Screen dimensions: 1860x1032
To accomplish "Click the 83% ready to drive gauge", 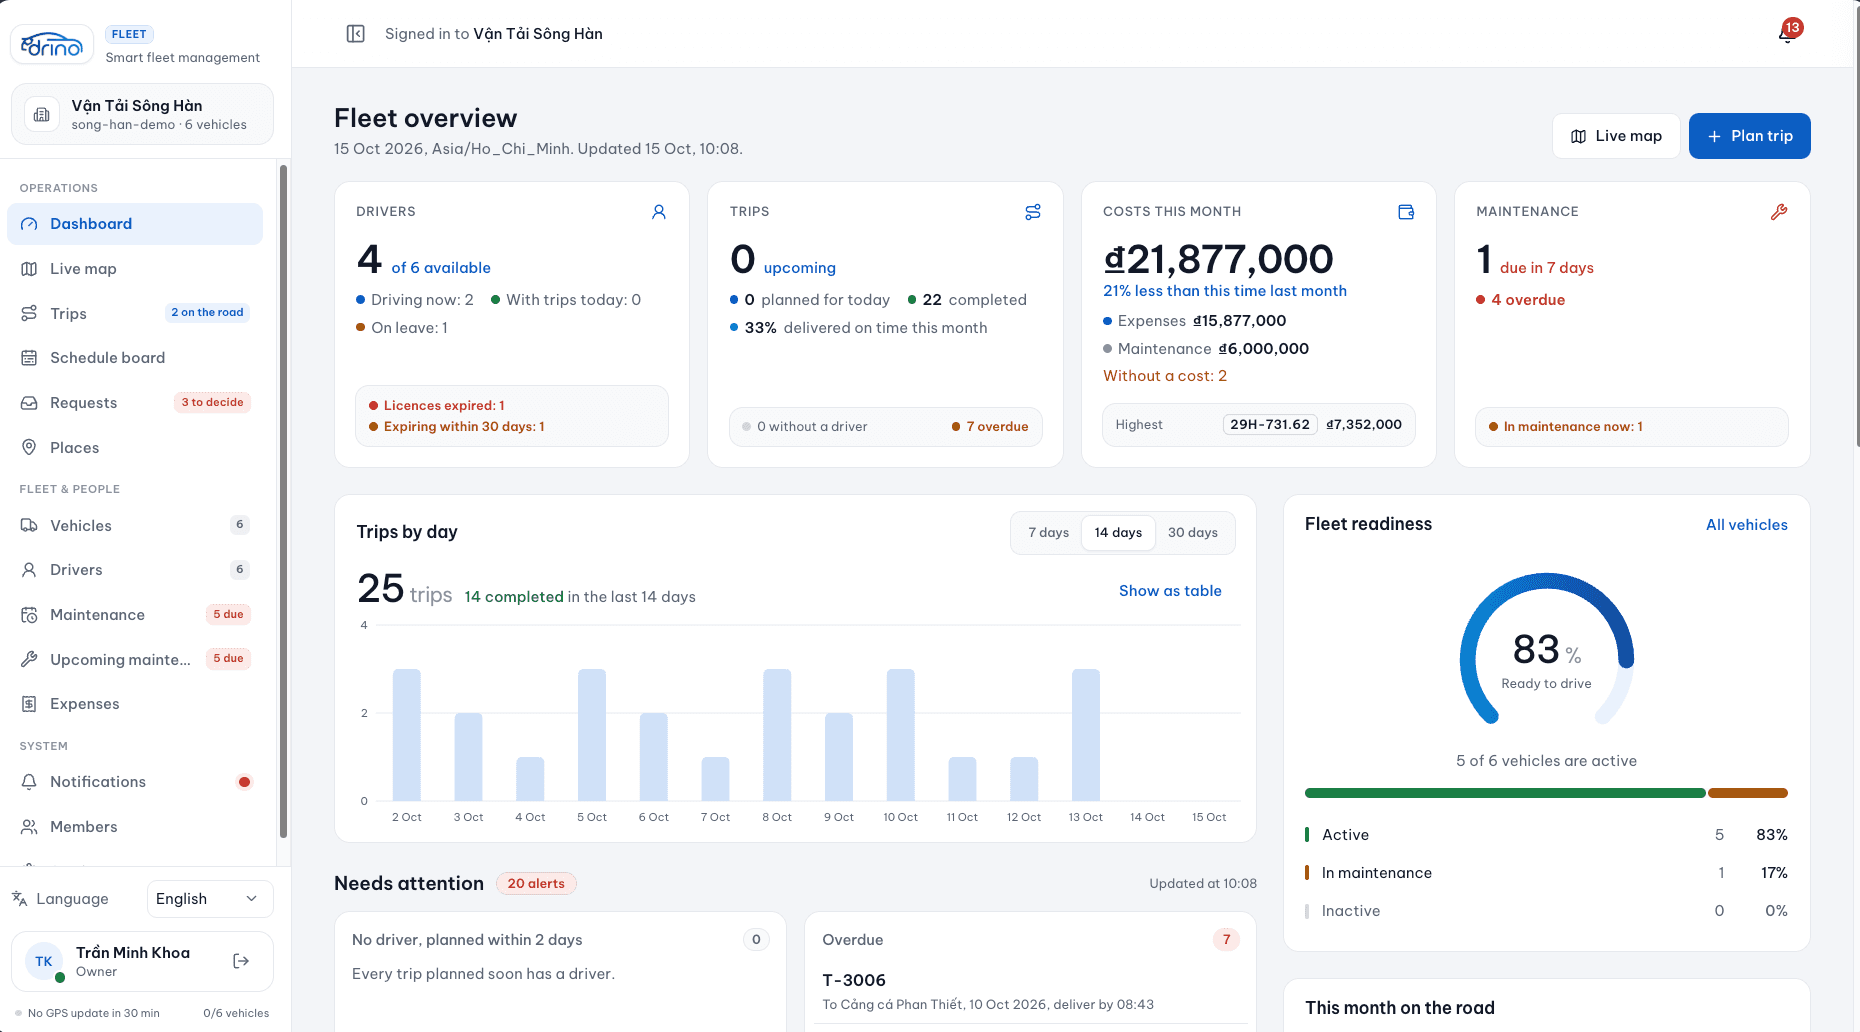I will tap(1547, 650).
